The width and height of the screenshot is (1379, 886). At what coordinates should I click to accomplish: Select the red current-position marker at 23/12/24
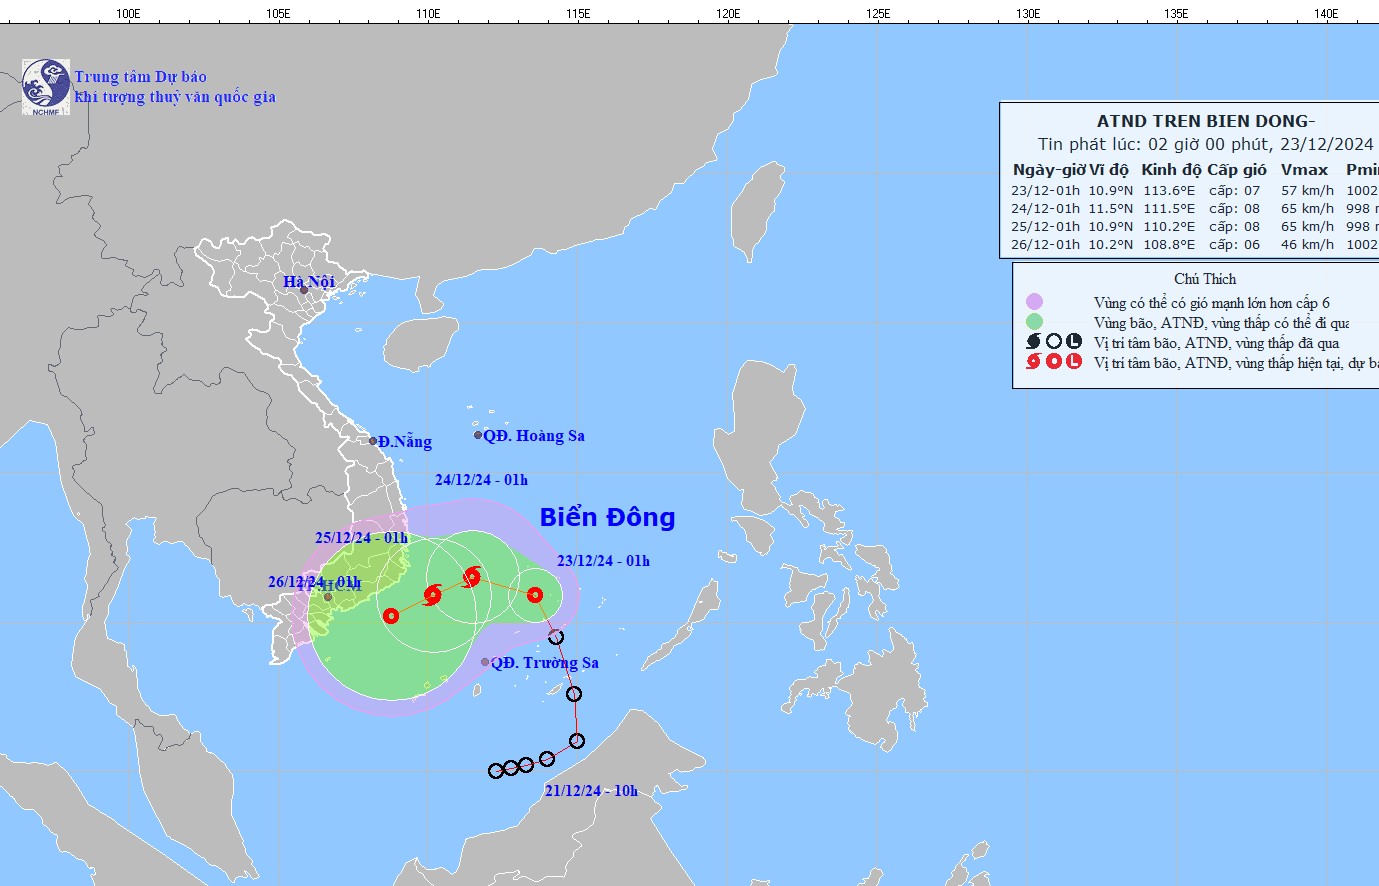point(535,595)
